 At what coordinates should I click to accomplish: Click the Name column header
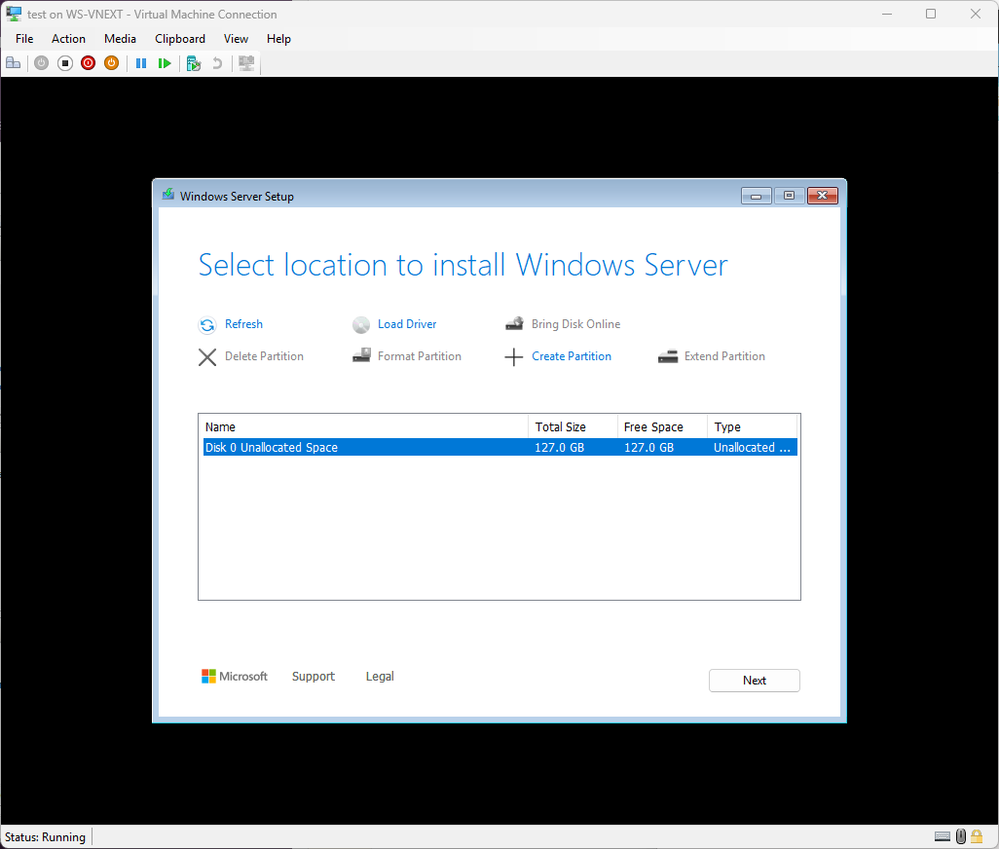click(364, 427)
